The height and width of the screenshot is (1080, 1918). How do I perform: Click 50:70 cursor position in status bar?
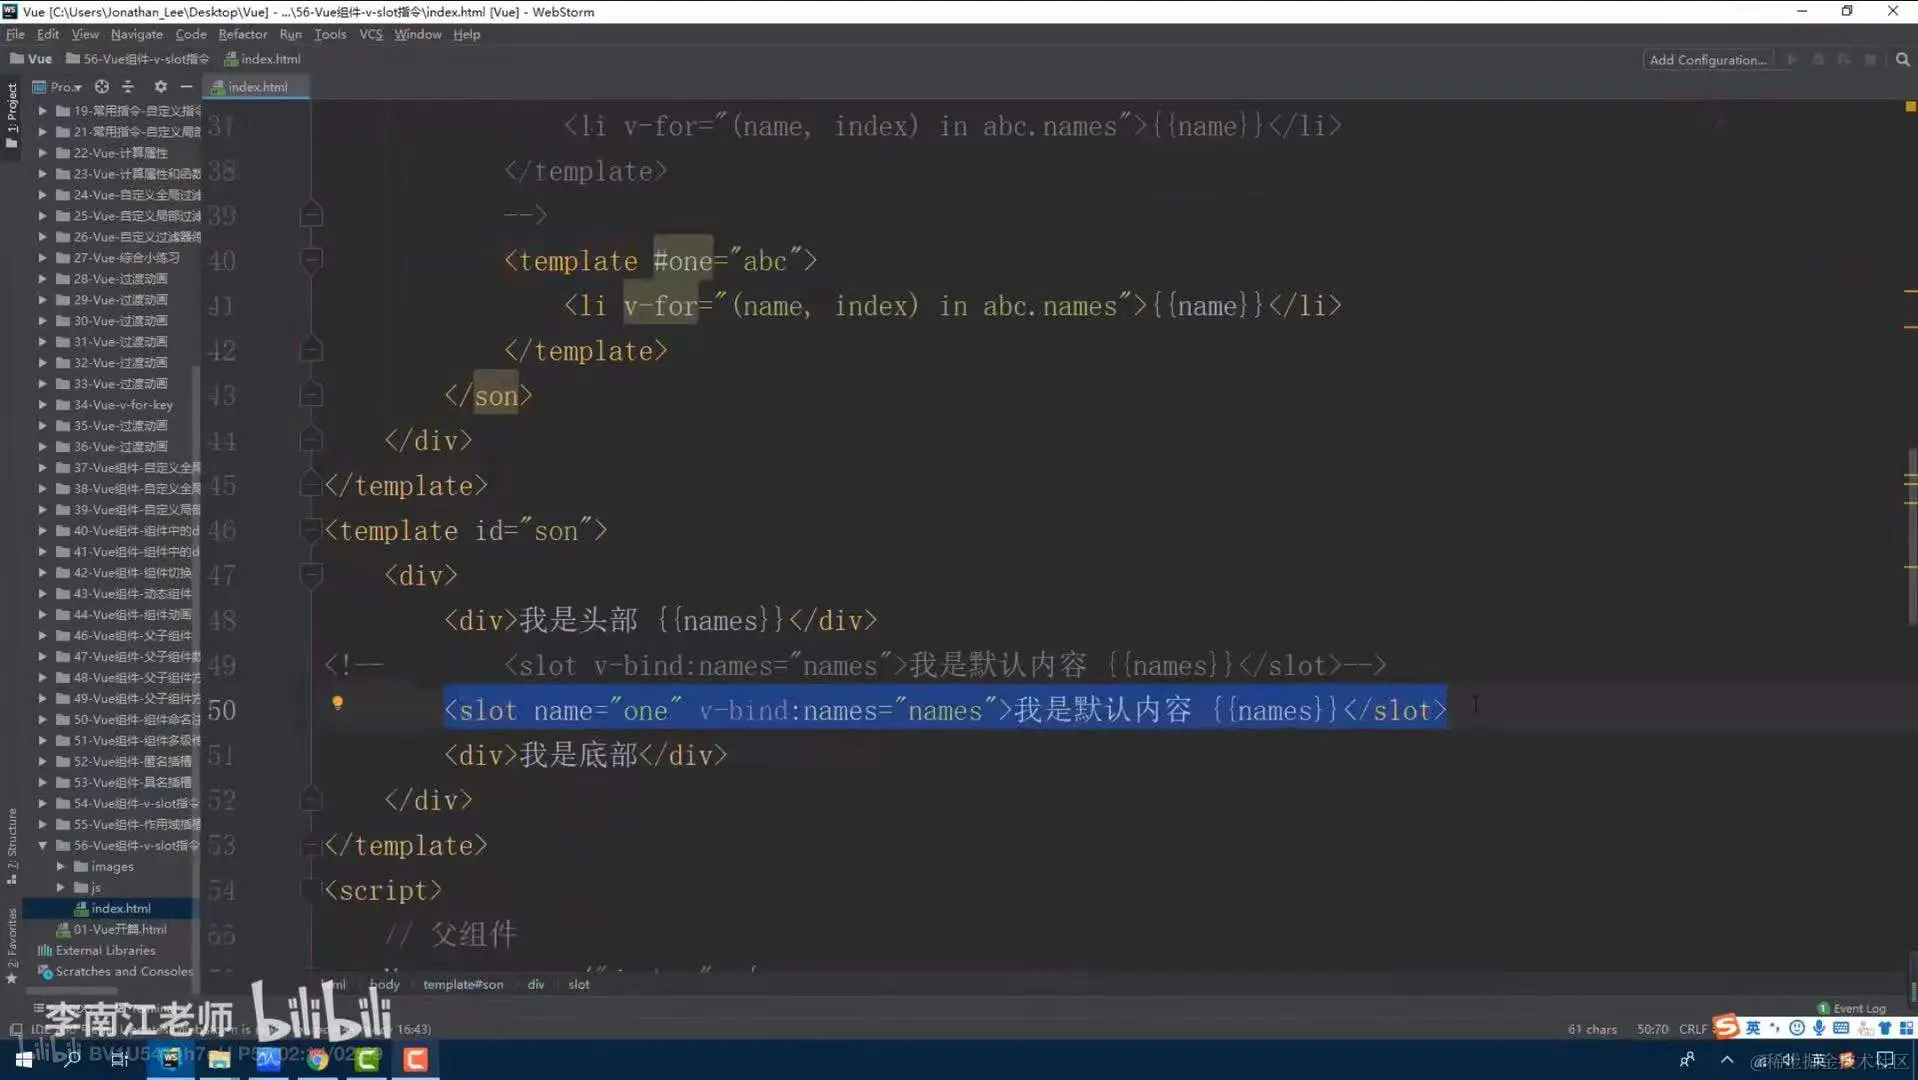pyautogui.click(x=1652, y=1029)
